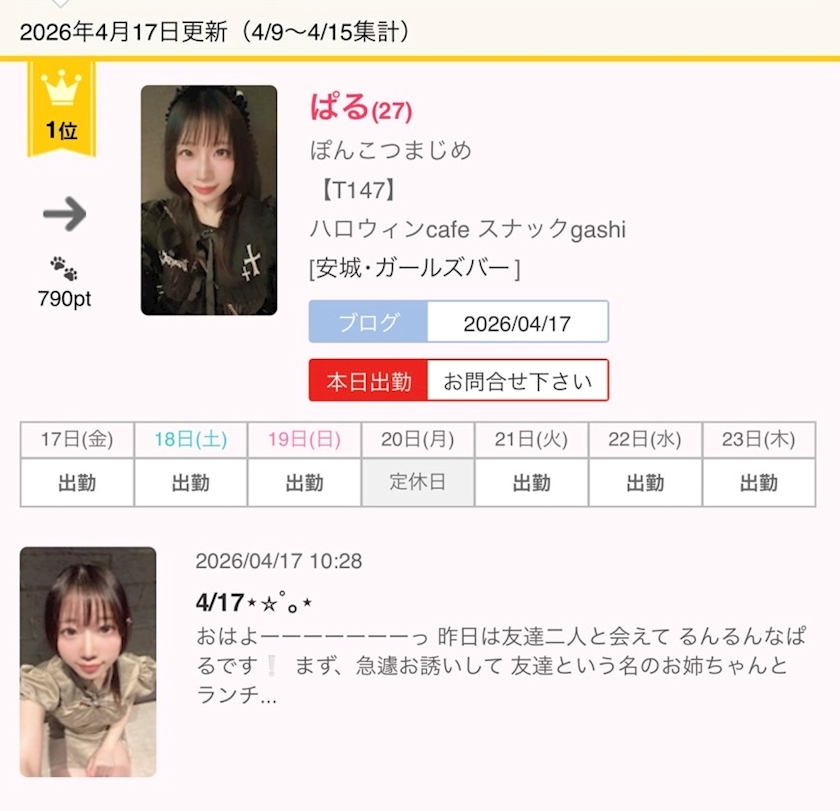Click the blue ブログ button
The width and height of the screenshot is (840, 811).
(x=369, y=321)
